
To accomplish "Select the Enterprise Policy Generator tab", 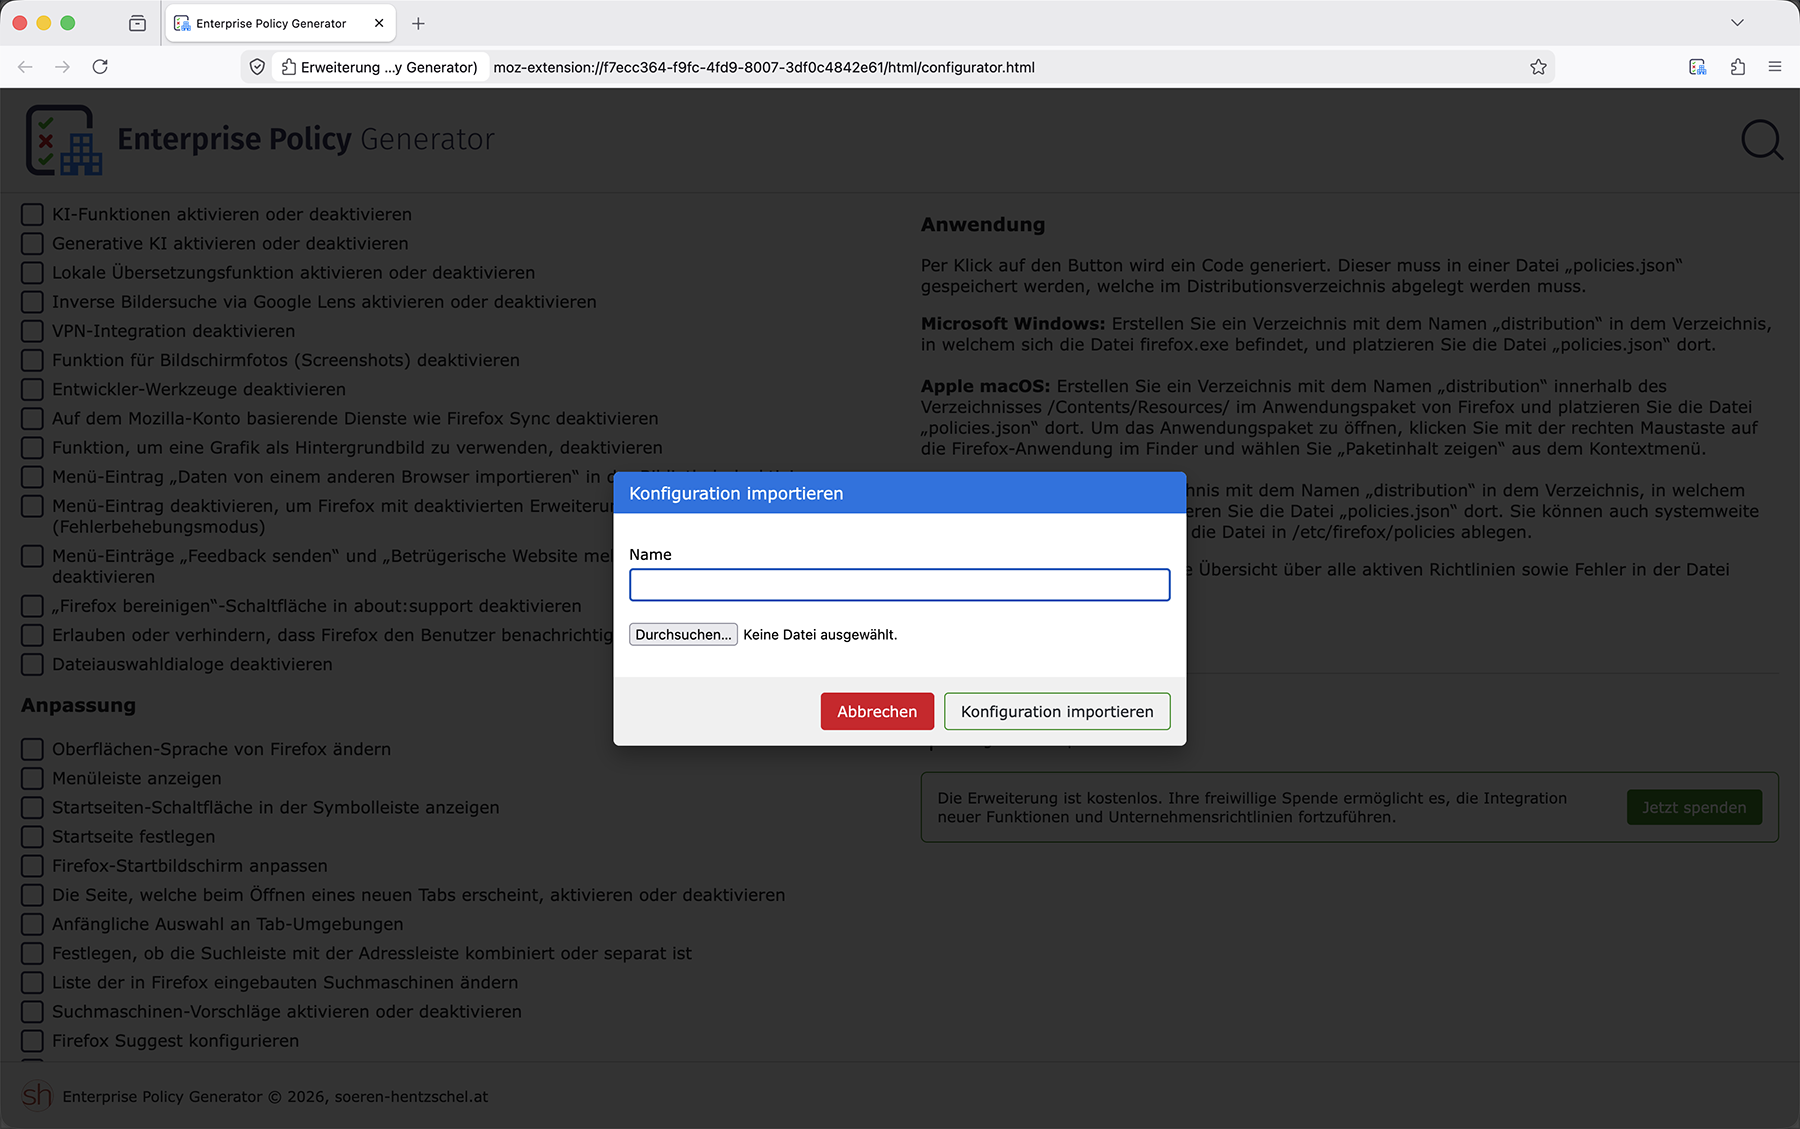I will [270, 23].
